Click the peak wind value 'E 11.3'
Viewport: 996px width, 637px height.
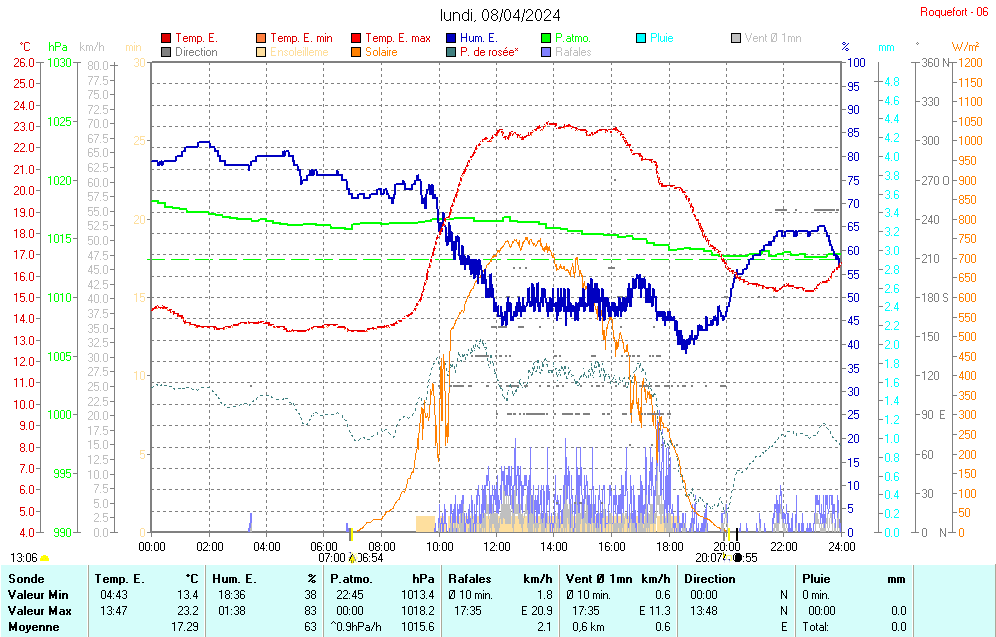click(x=655, y=611)
